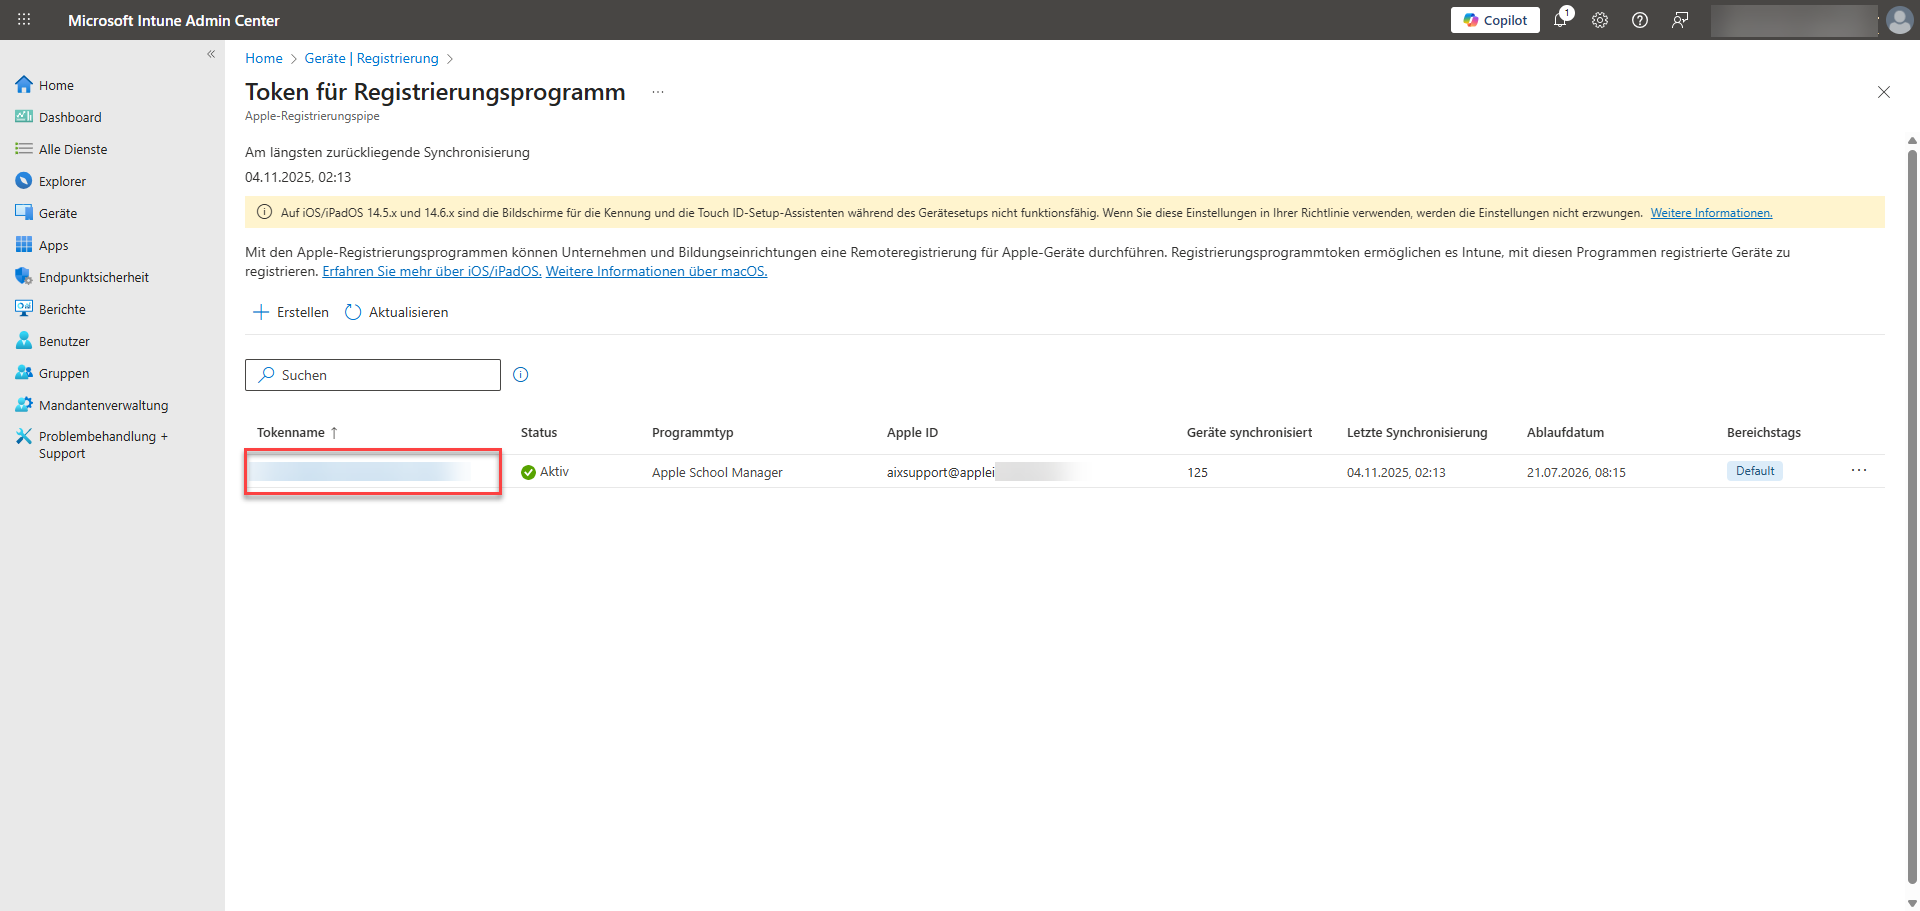Launch Copilot from the top bar

(x=1495, y=20)
